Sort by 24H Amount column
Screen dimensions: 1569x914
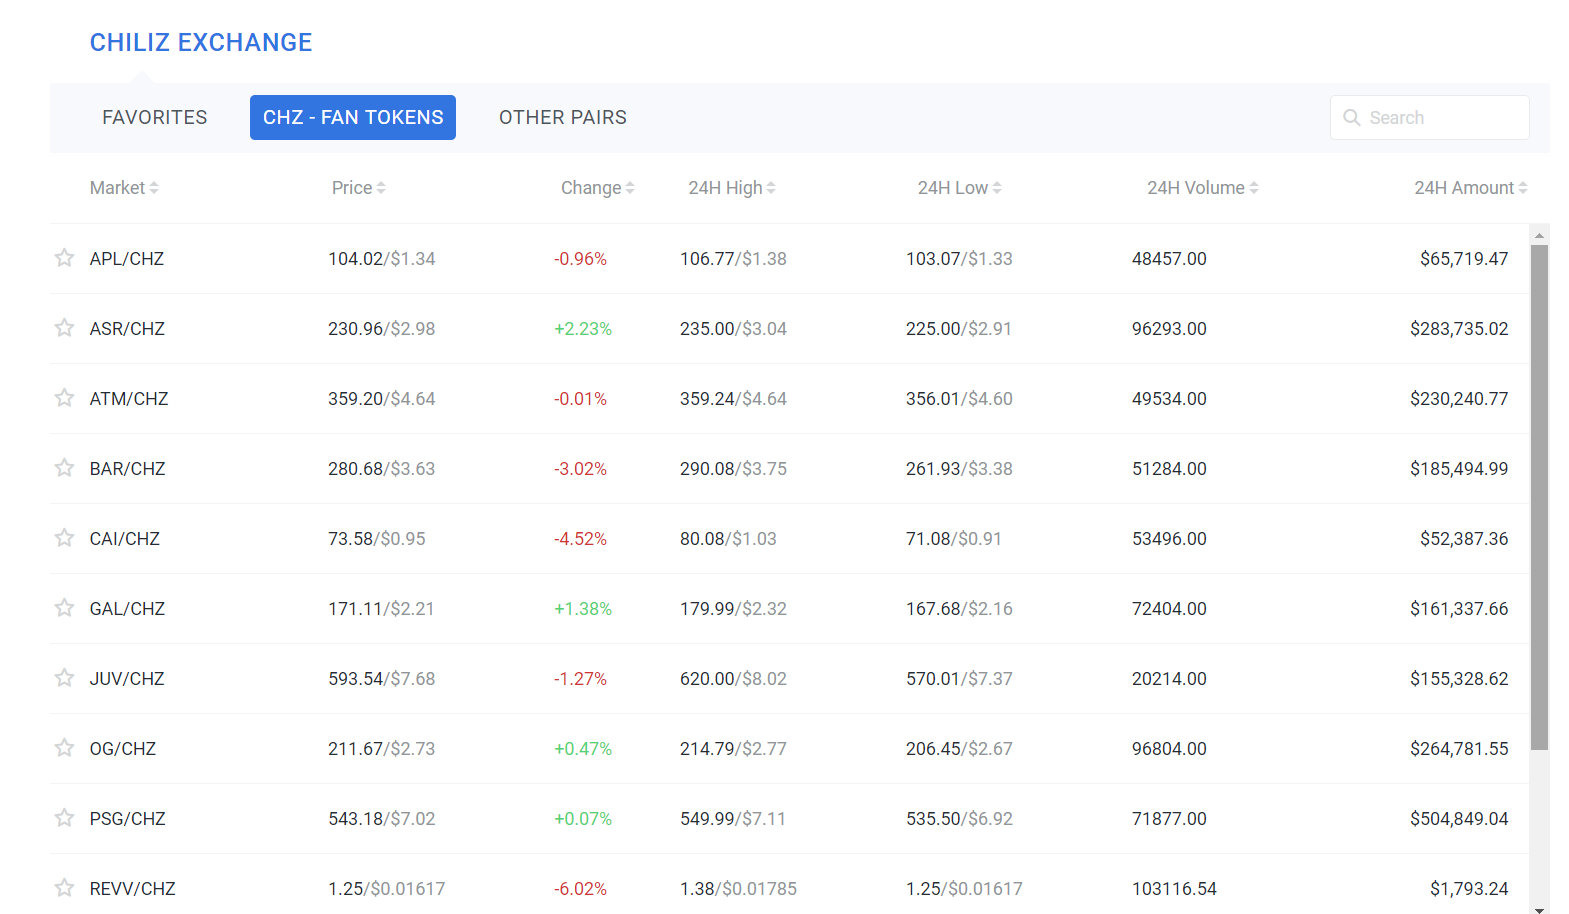pyautogui.click(x=1471, y=188)
